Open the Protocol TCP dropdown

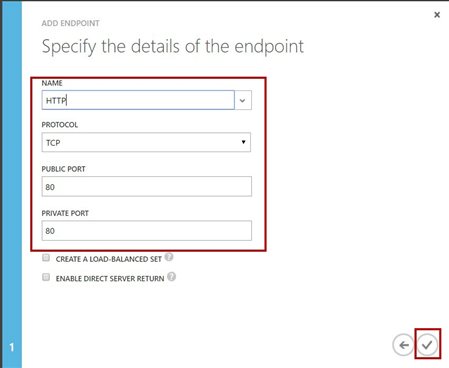[146, 142]
